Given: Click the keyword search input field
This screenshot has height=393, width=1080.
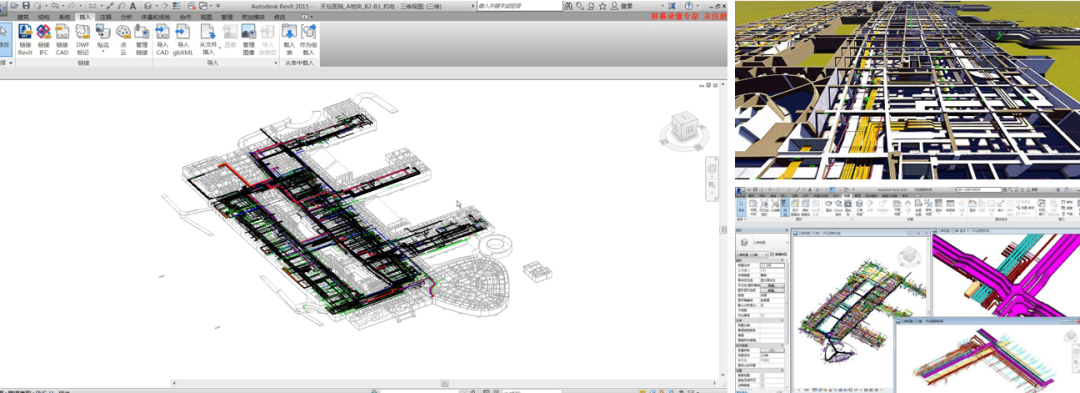Looking at the screenshot, I should pos(520,6).
